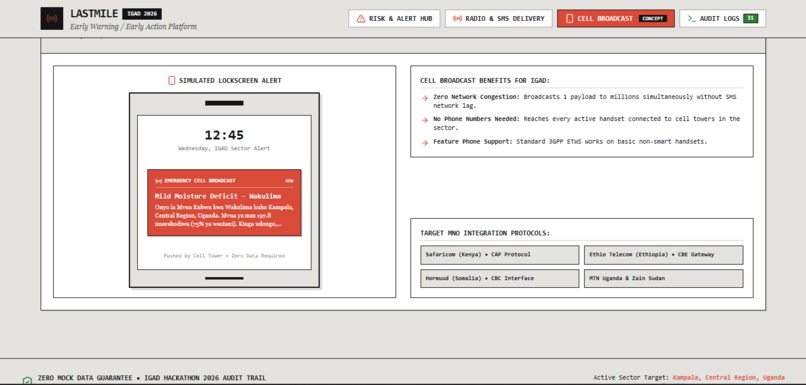The width and height of the screenshot is (806, 385).
Task: Click the red emergency cell broadcast alert card
Action: click(224, 203)
